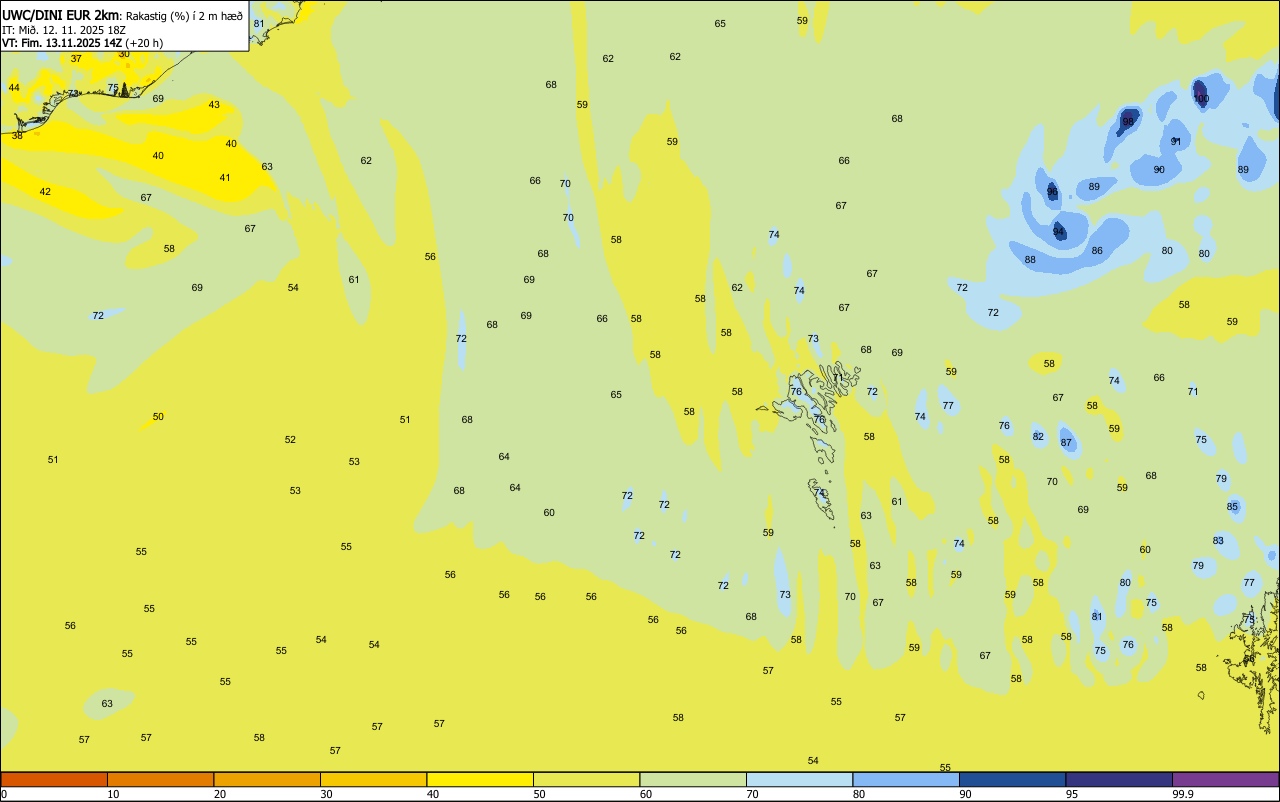Image resolution: width=1280 pixels, height=802 pixels.
Task: Click the title 'UWC/DINI EUR 2km'
Action: 60,15
